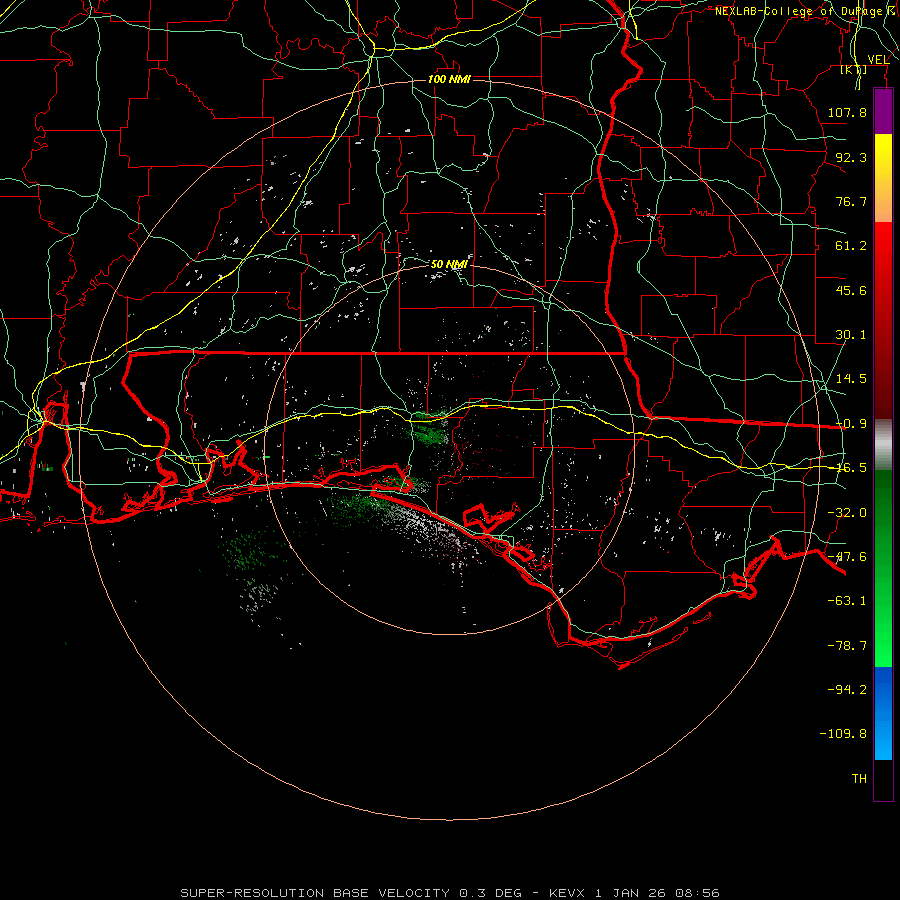This screenshot has width=900, height=900.
Task: Click the "VEL" legend title
Action: click(878, 59)
